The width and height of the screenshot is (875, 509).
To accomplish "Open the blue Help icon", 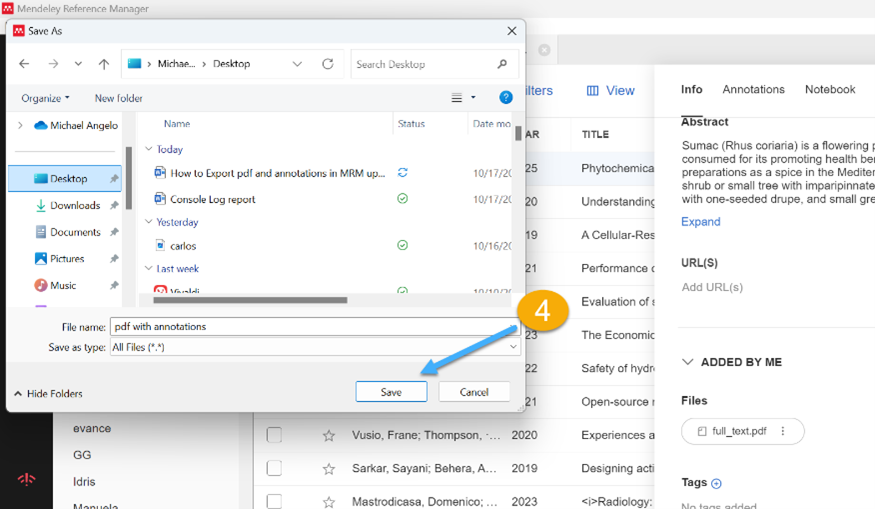I will click(506, 98).
